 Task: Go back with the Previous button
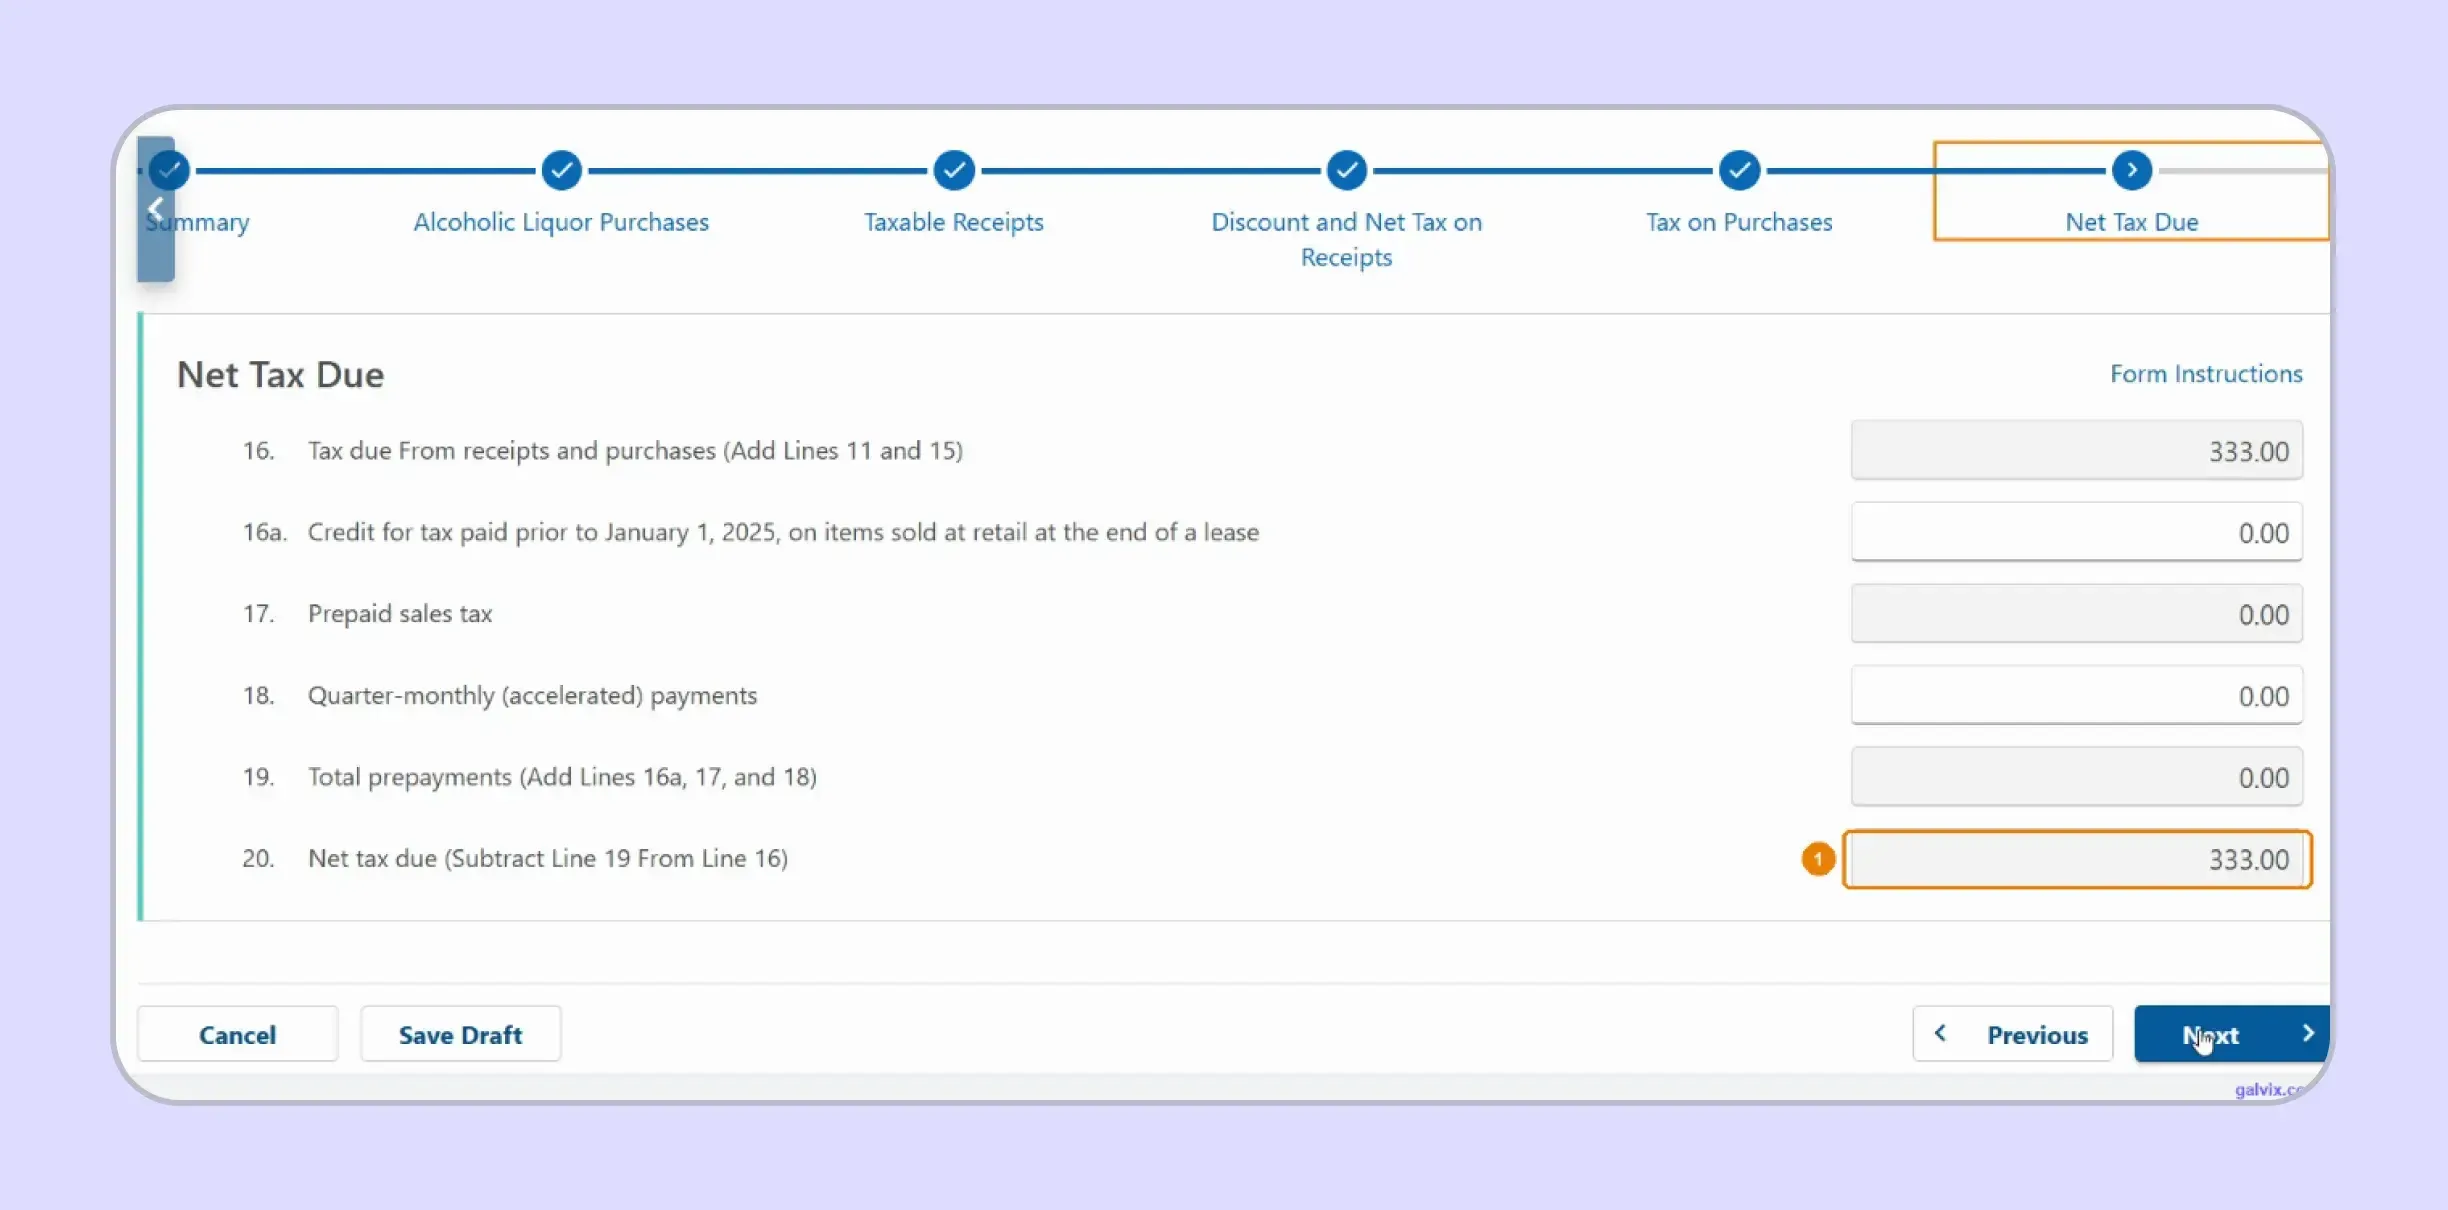pos(2013,1034)
